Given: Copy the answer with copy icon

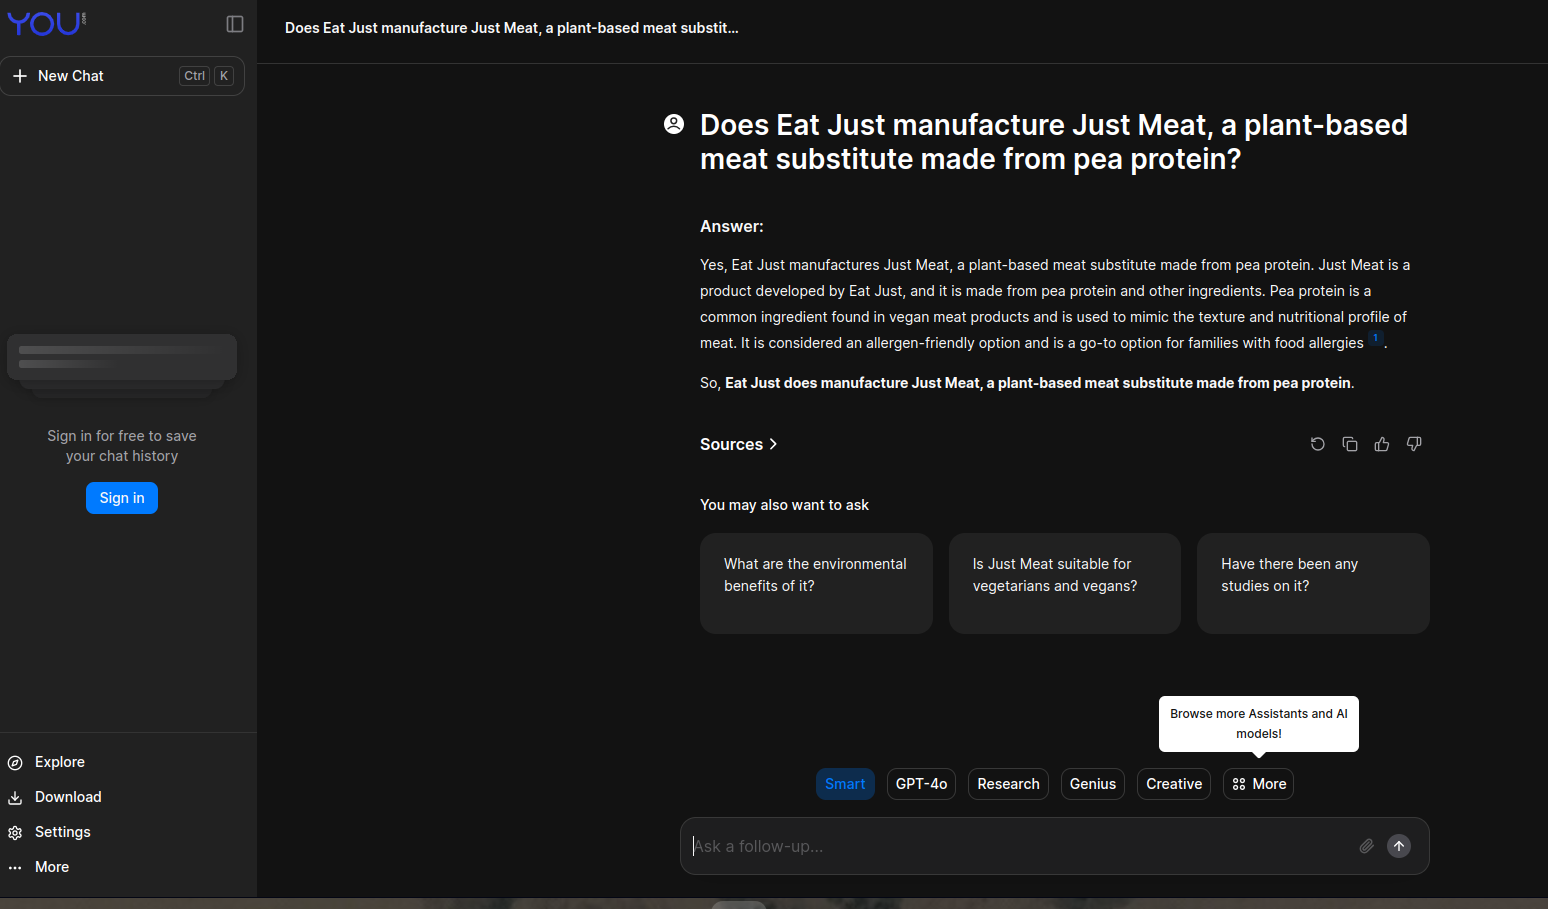Looking at the screenshot, I should tap(1350, 444).
